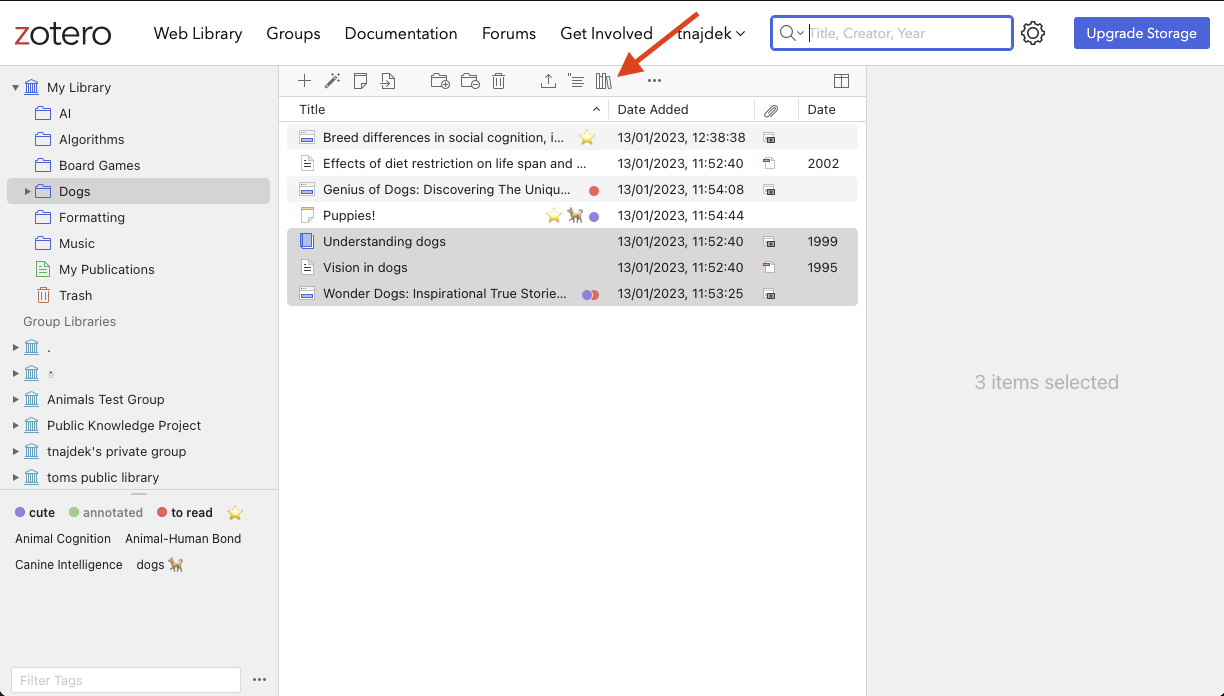
Task: Click attachment icon on Understanding dogs row
Action: [769, 242]
